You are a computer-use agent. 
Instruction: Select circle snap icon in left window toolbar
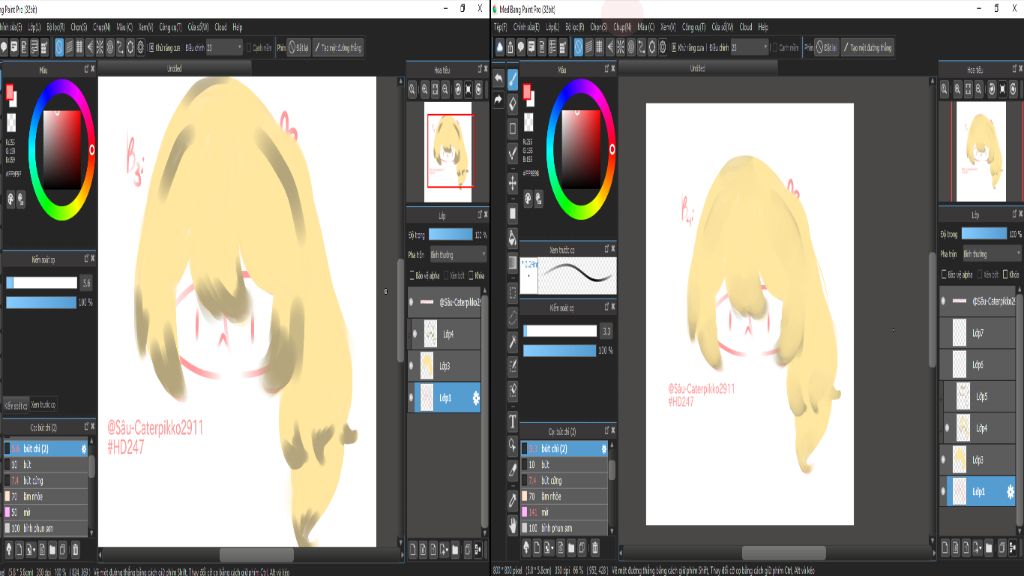(110, 47)
